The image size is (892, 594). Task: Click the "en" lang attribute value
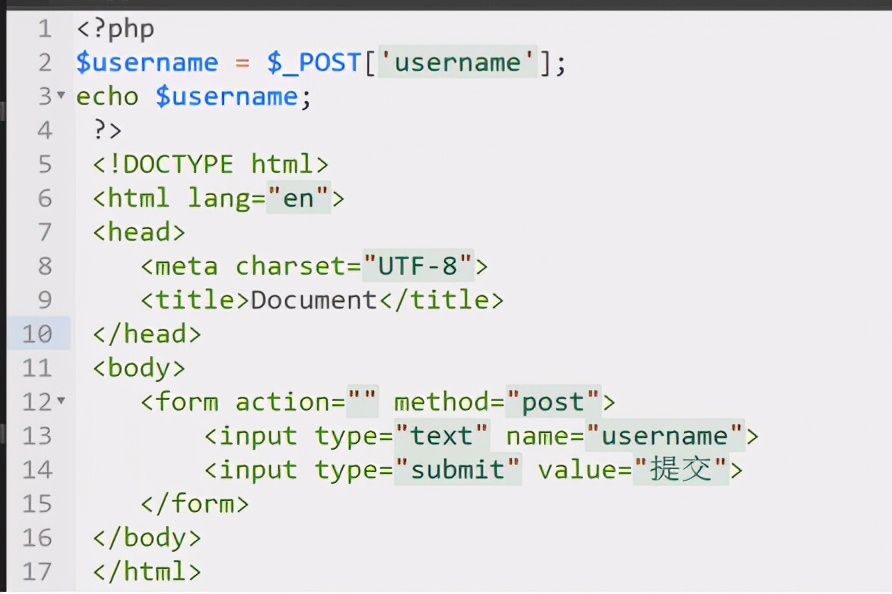[300, 197]
